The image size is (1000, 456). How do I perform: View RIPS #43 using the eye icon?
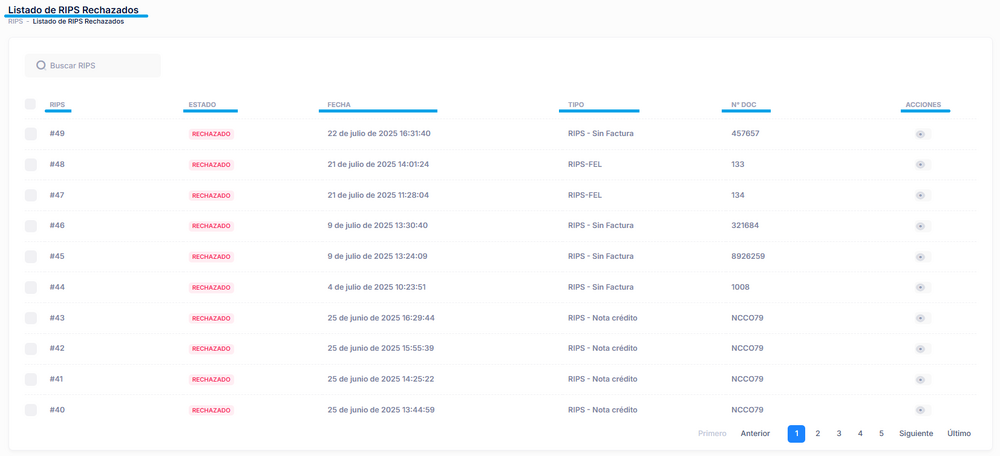920,319
